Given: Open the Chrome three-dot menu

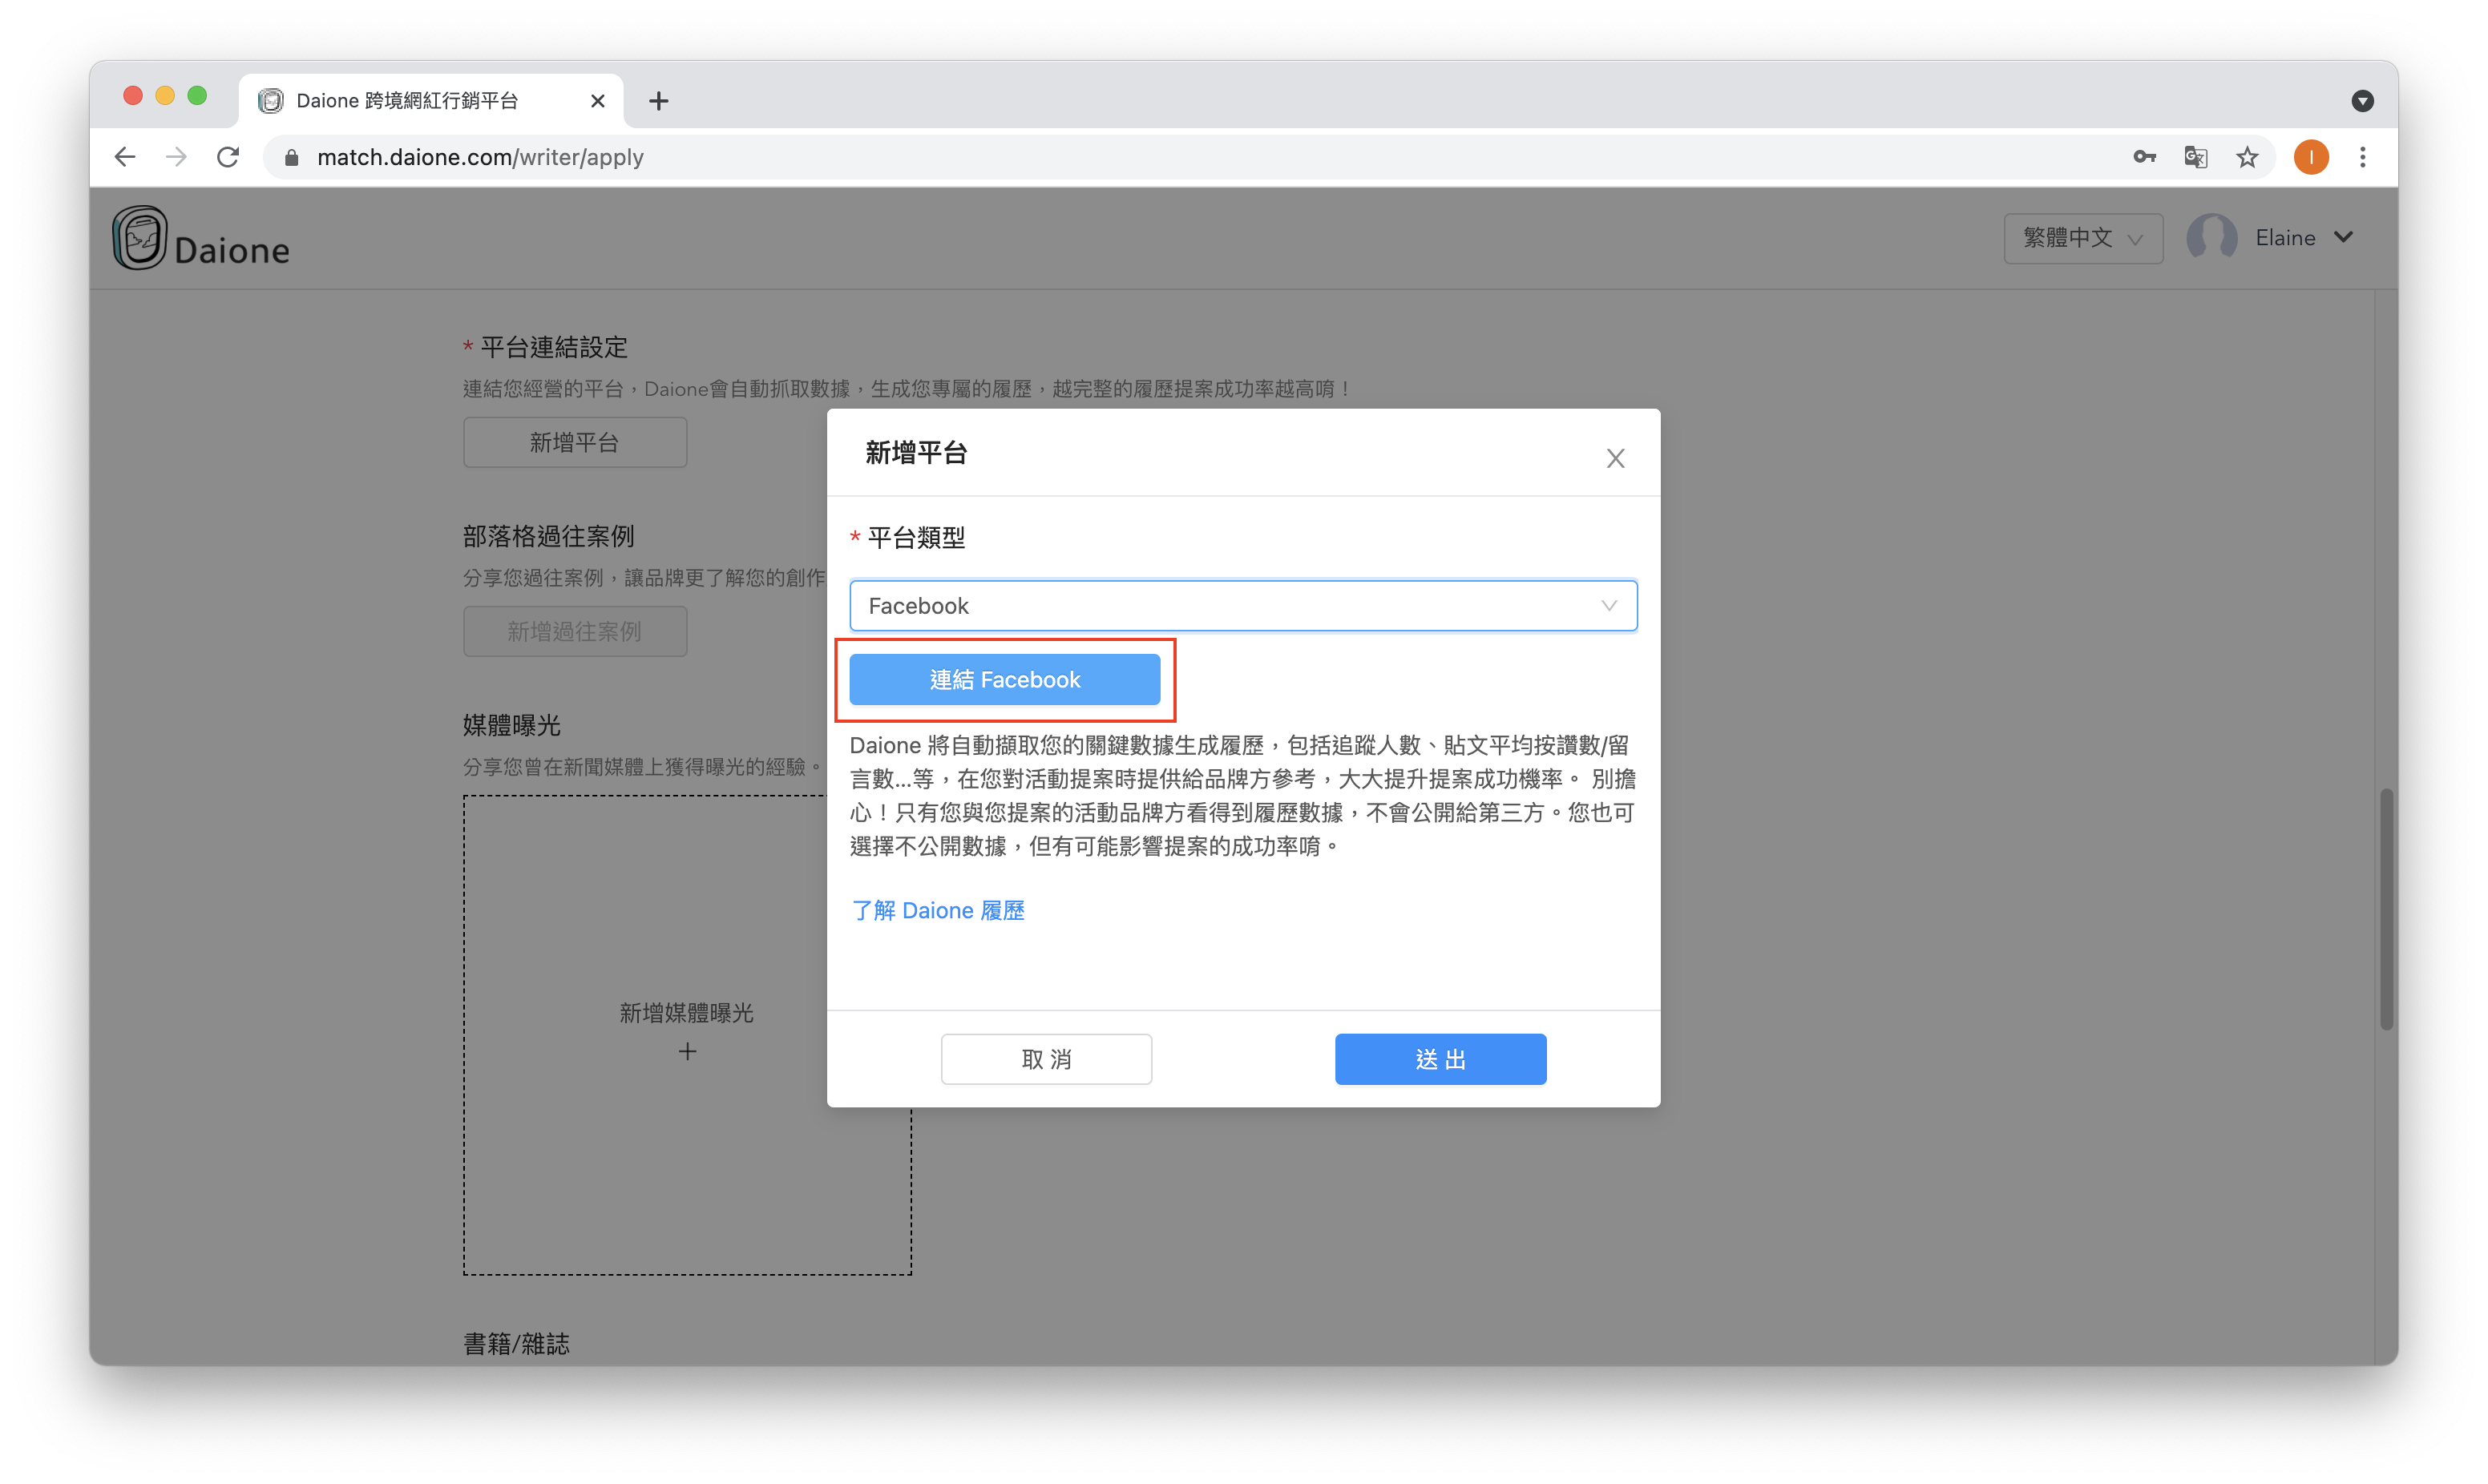Looking at the screenshot, I should tap(2363, 157).
